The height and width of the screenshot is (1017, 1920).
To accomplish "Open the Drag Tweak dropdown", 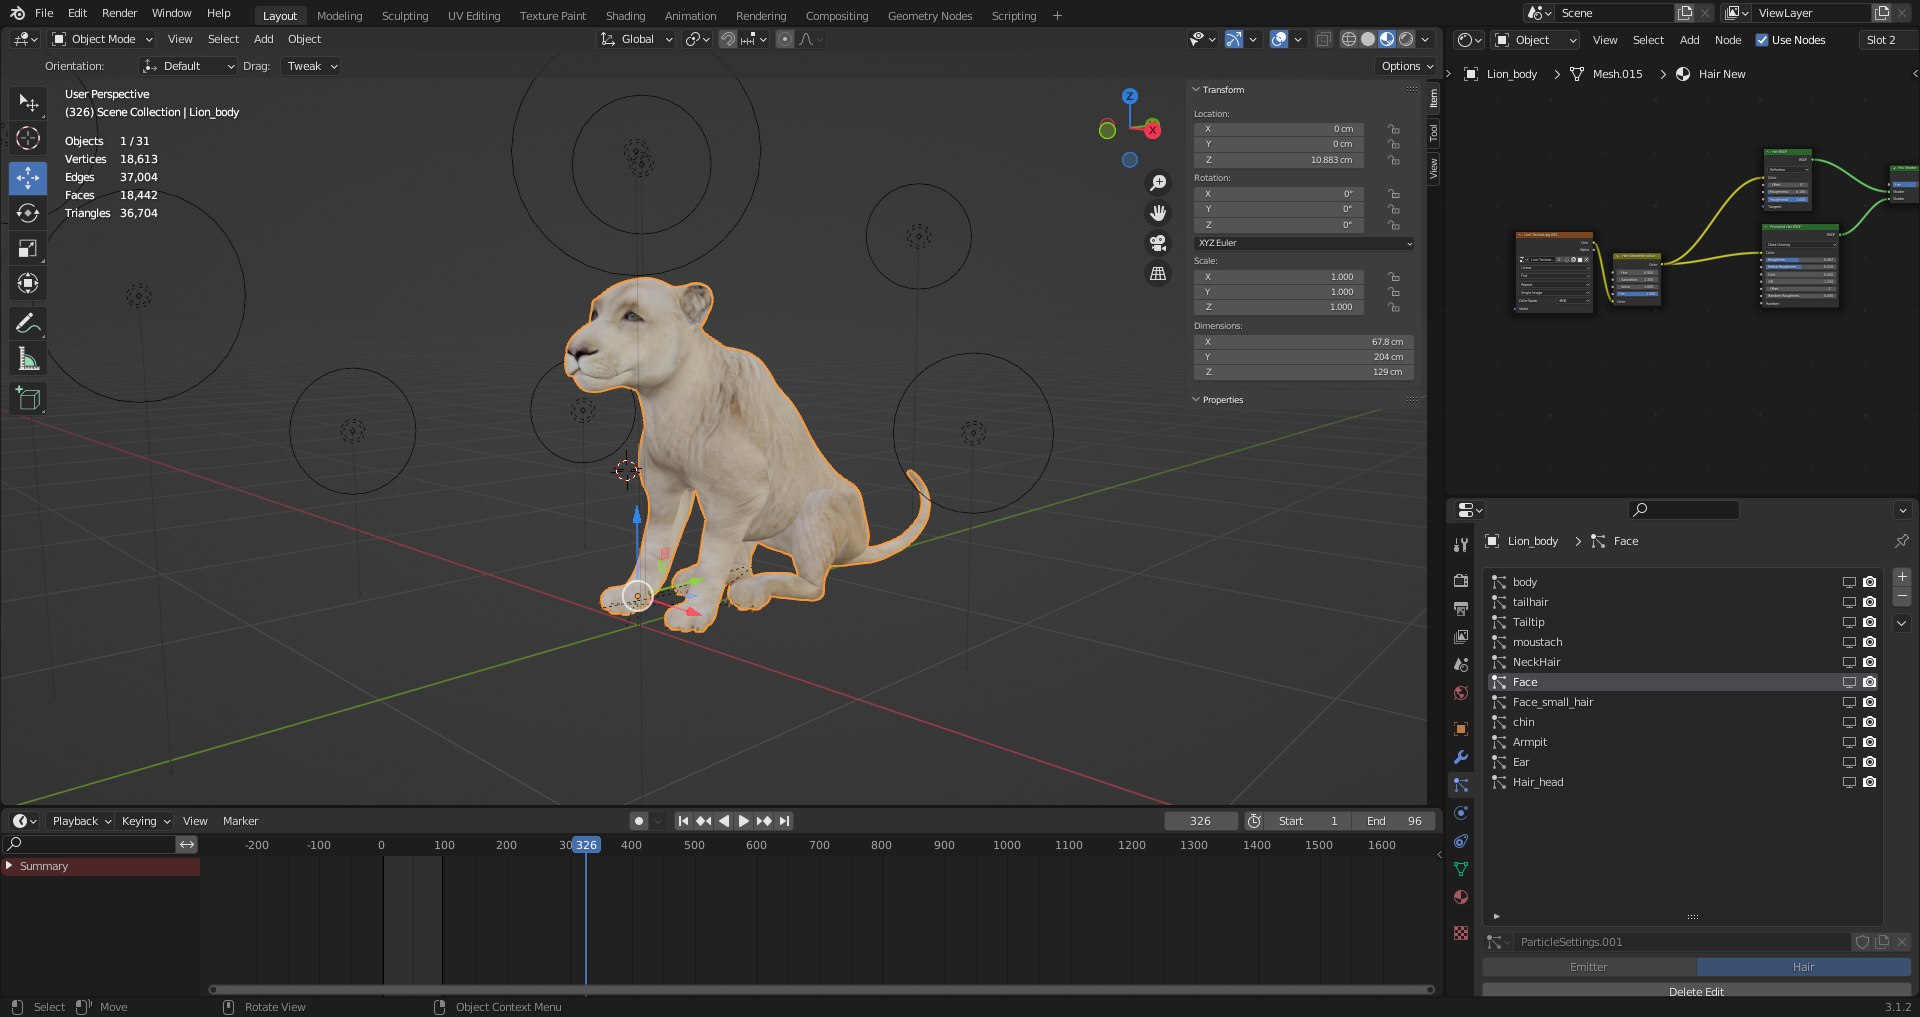I will (311, 66).
